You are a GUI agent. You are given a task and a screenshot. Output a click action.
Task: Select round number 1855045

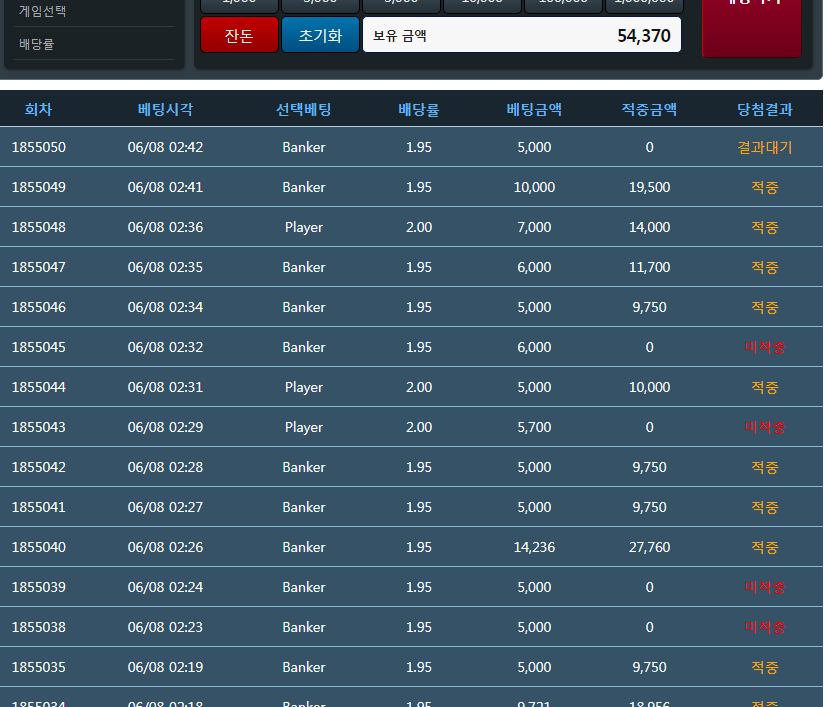click(39, 347)
